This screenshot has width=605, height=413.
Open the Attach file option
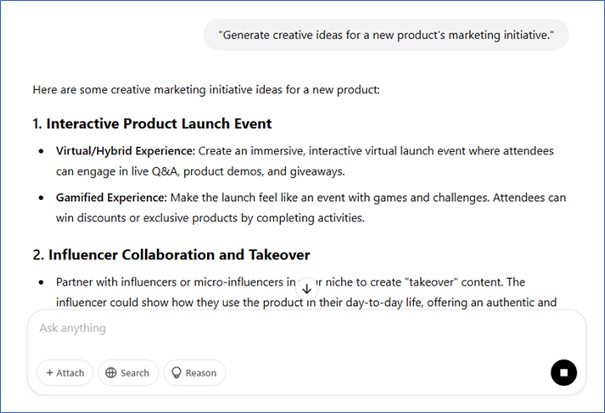(65, 373)
